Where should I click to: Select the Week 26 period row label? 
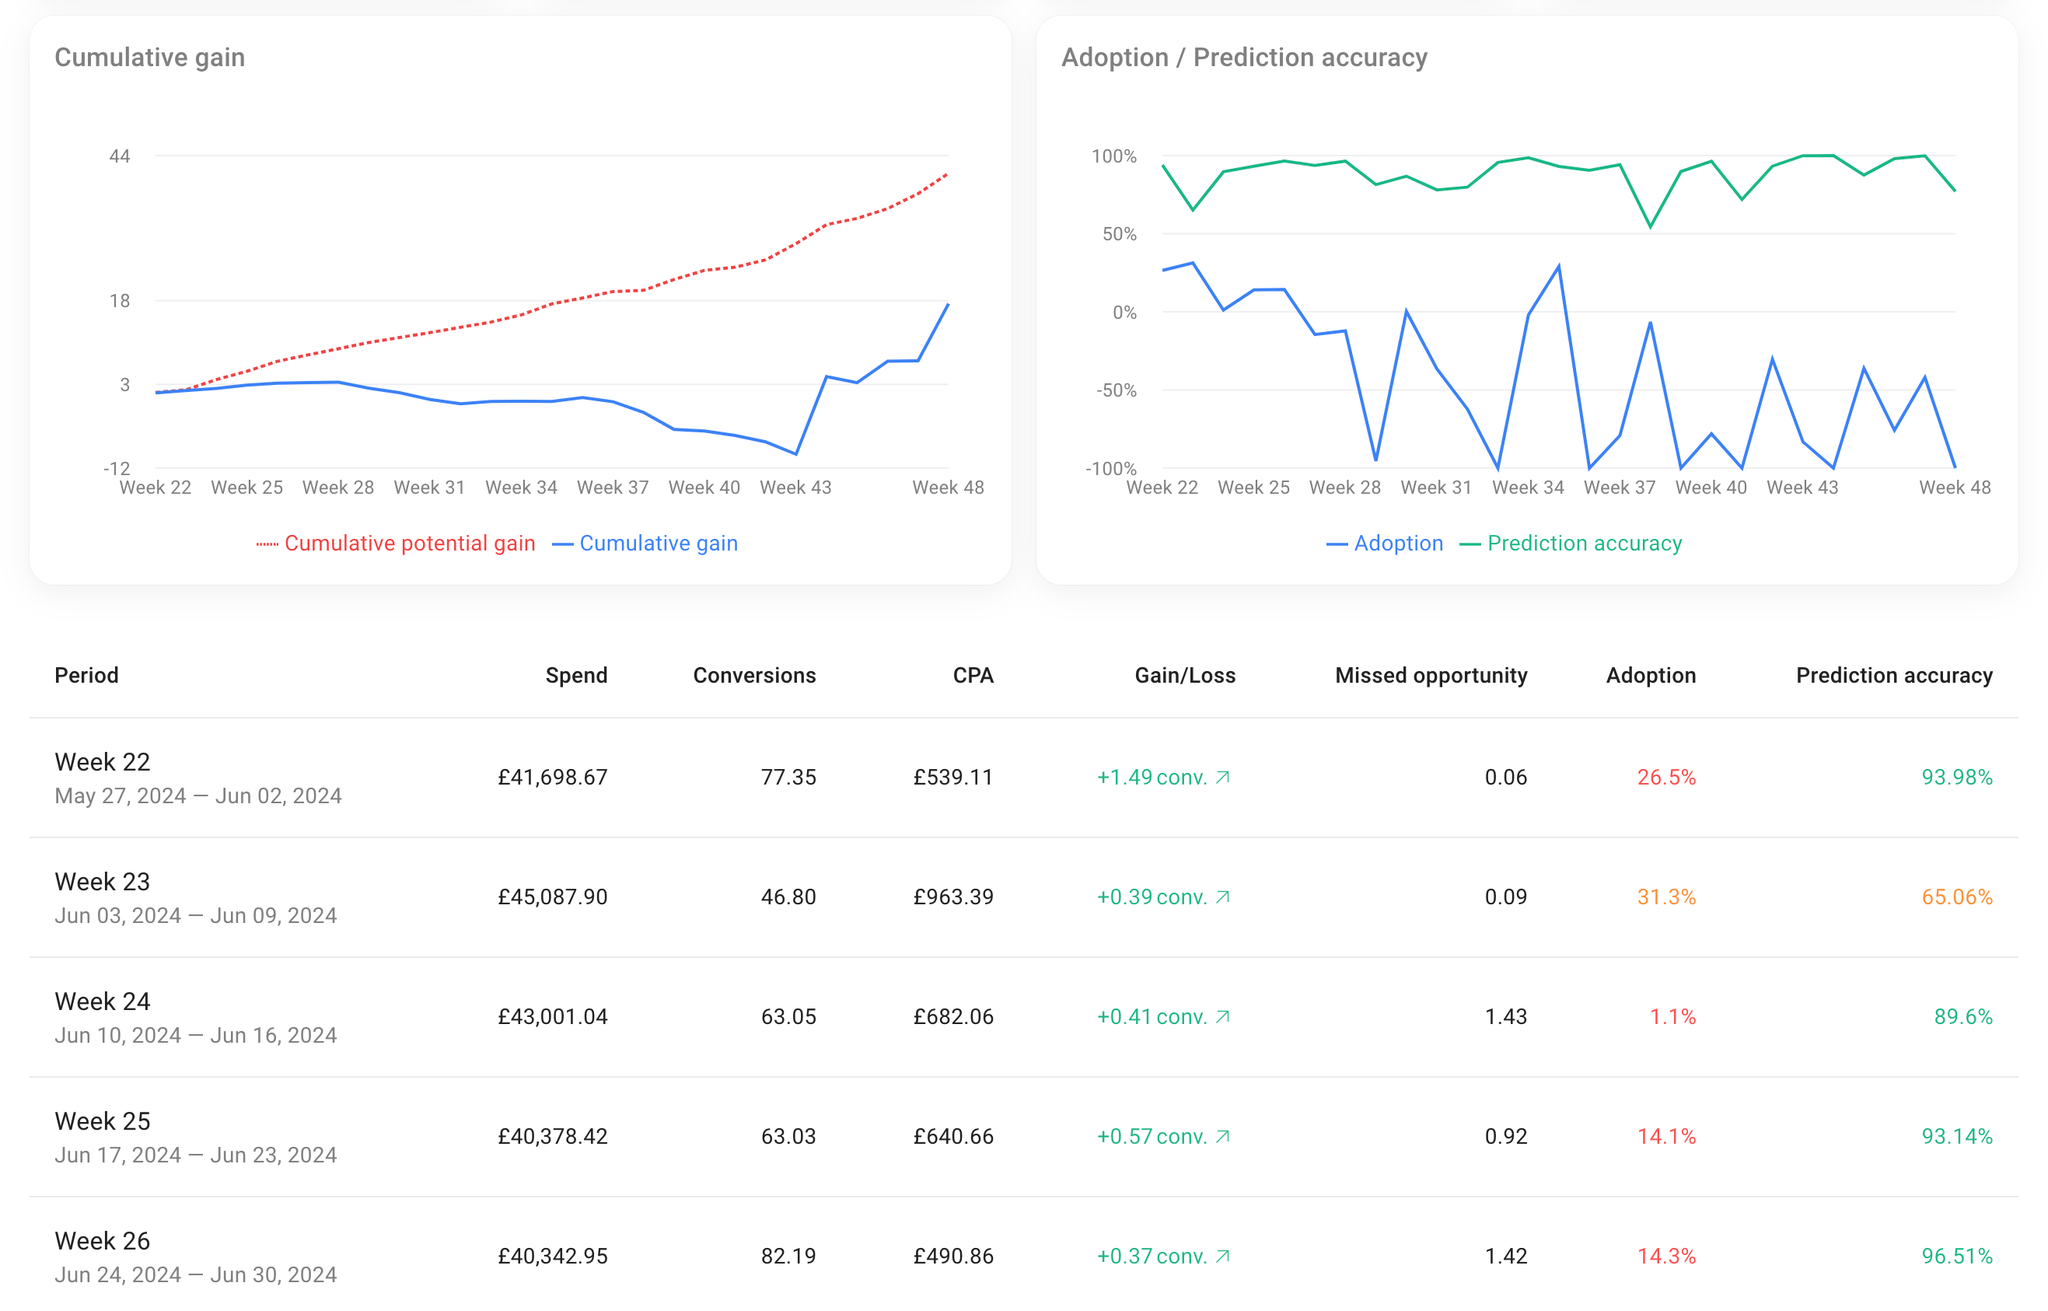102,1241
